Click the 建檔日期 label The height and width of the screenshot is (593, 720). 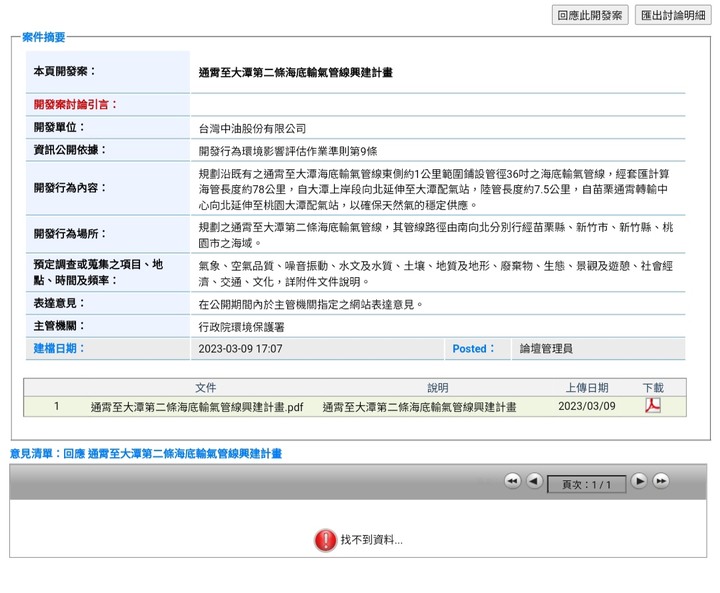pyautogui.click(x=59, y=348)
